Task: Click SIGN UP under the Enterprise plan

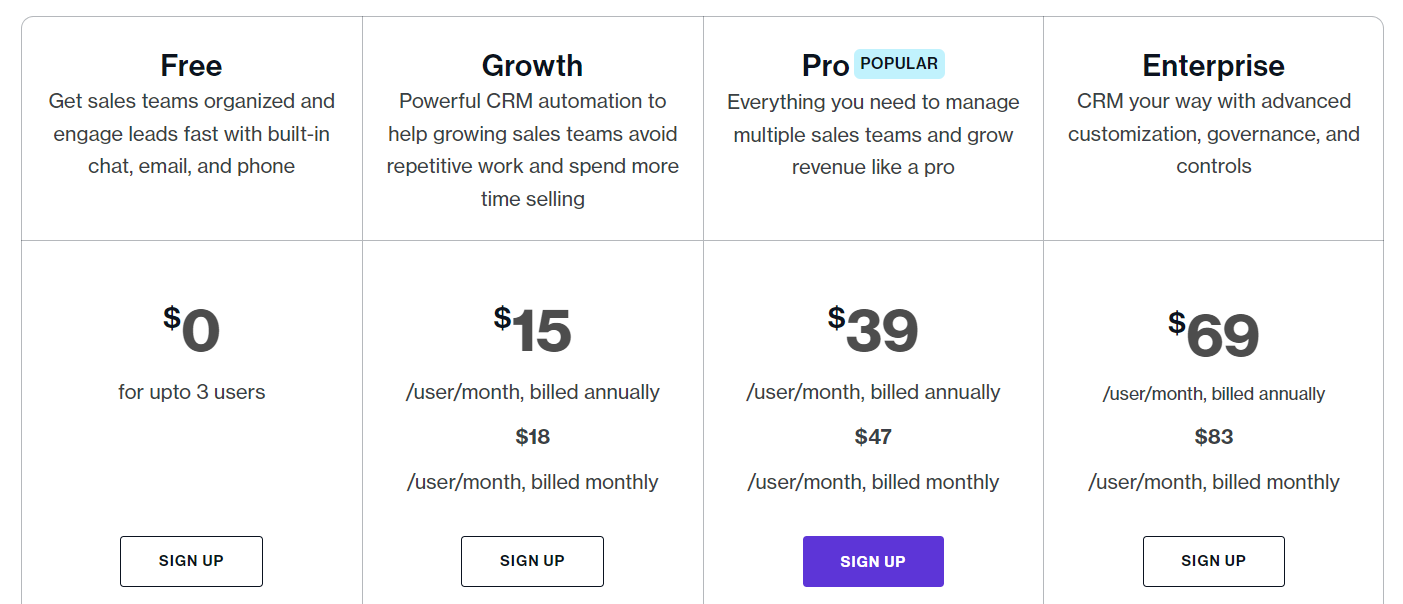Action: pyautogui.click(x=1213, y=561)
